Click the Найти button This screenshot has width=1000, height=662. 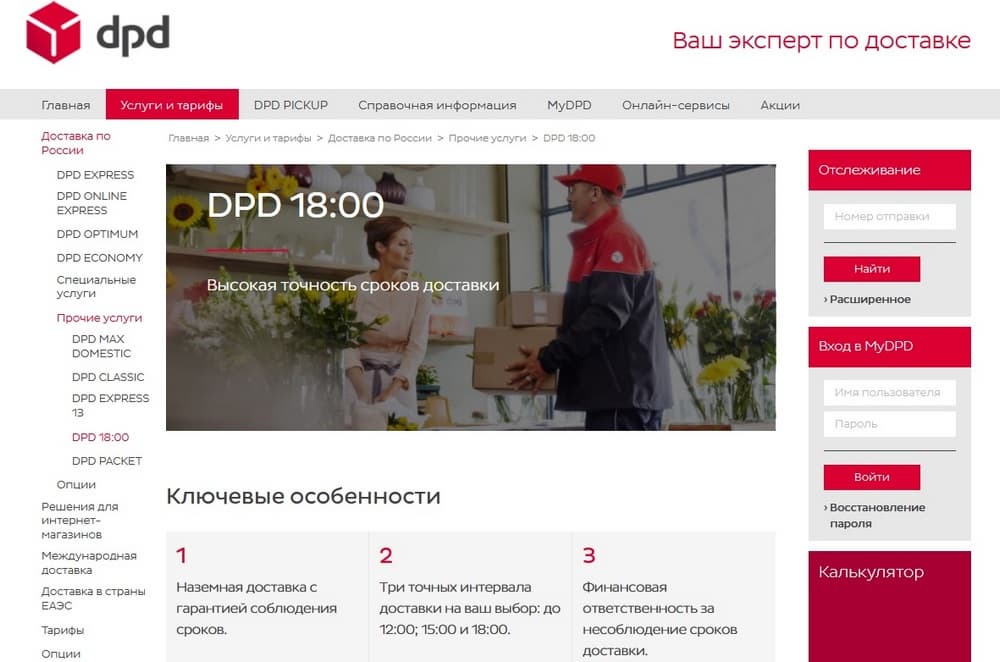pyautogui.click(x=872, y=269)
